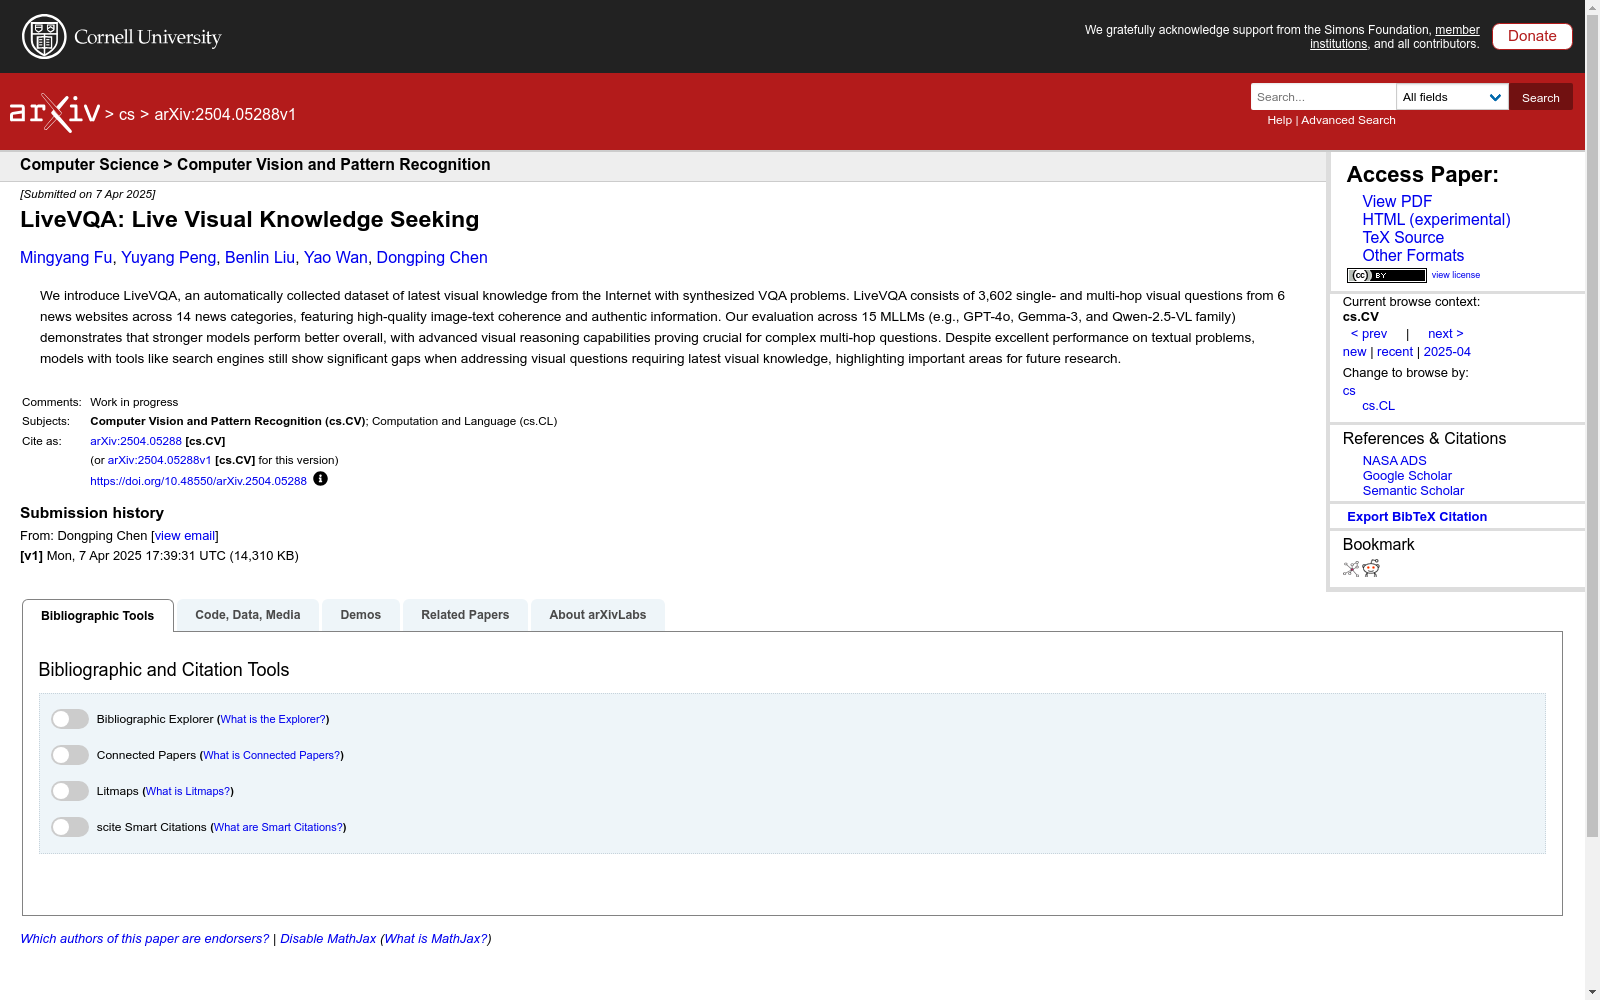The height and width of the screenshot is (1000, 1600).
Task: Click the member institutions link
Action: point(1395,37)
